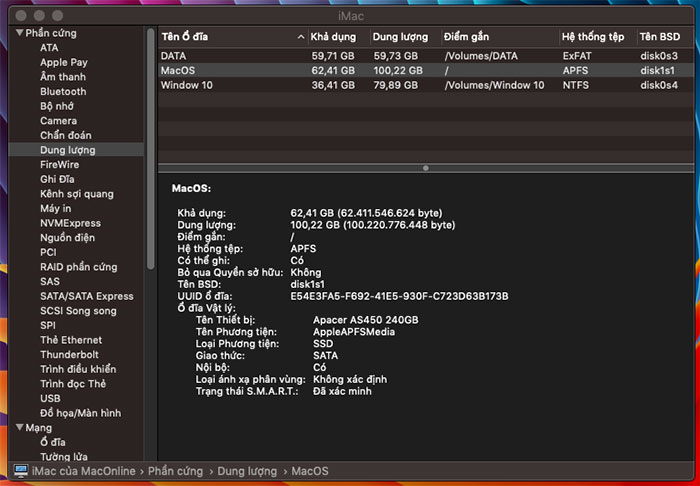Select Thunderbolt in sidebar

tap(69, 355)
